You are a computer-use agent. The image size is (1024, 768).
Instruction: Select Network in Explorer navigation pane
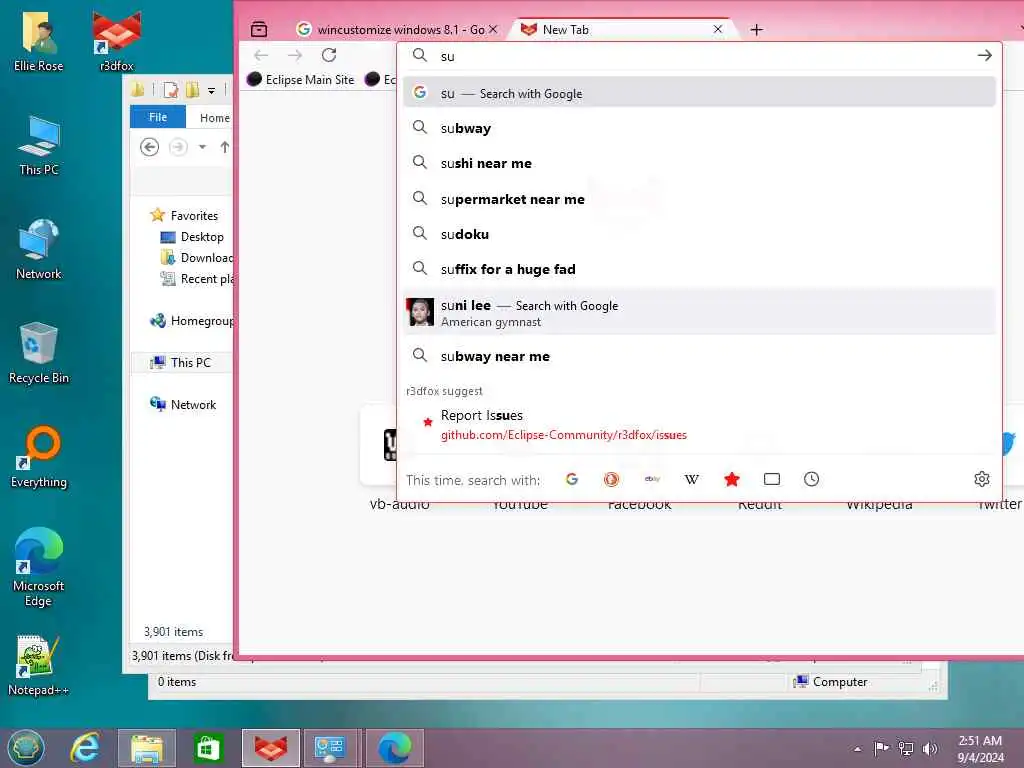click(183, 404)
